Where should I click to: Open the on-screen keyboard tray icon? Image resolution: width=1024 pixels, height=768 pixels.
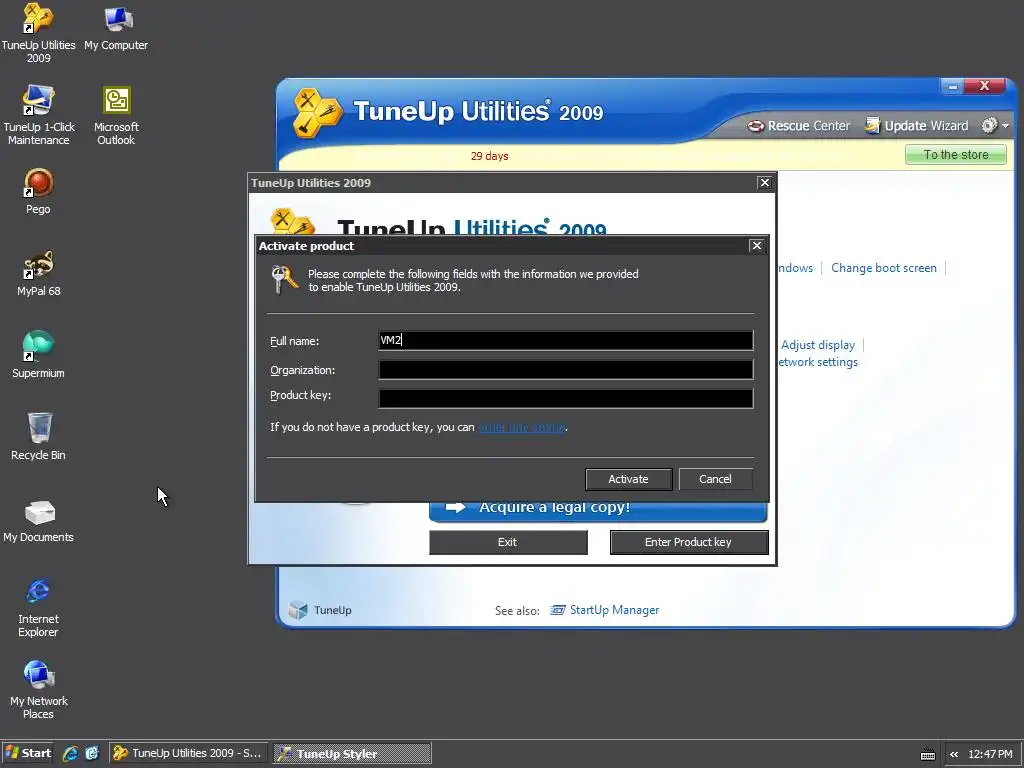(927, 755)
